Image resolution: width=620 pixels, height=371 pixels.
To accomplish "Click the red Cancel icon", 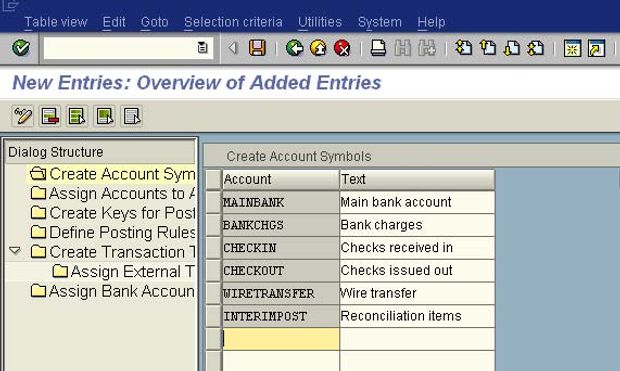I will coord(342,48).
